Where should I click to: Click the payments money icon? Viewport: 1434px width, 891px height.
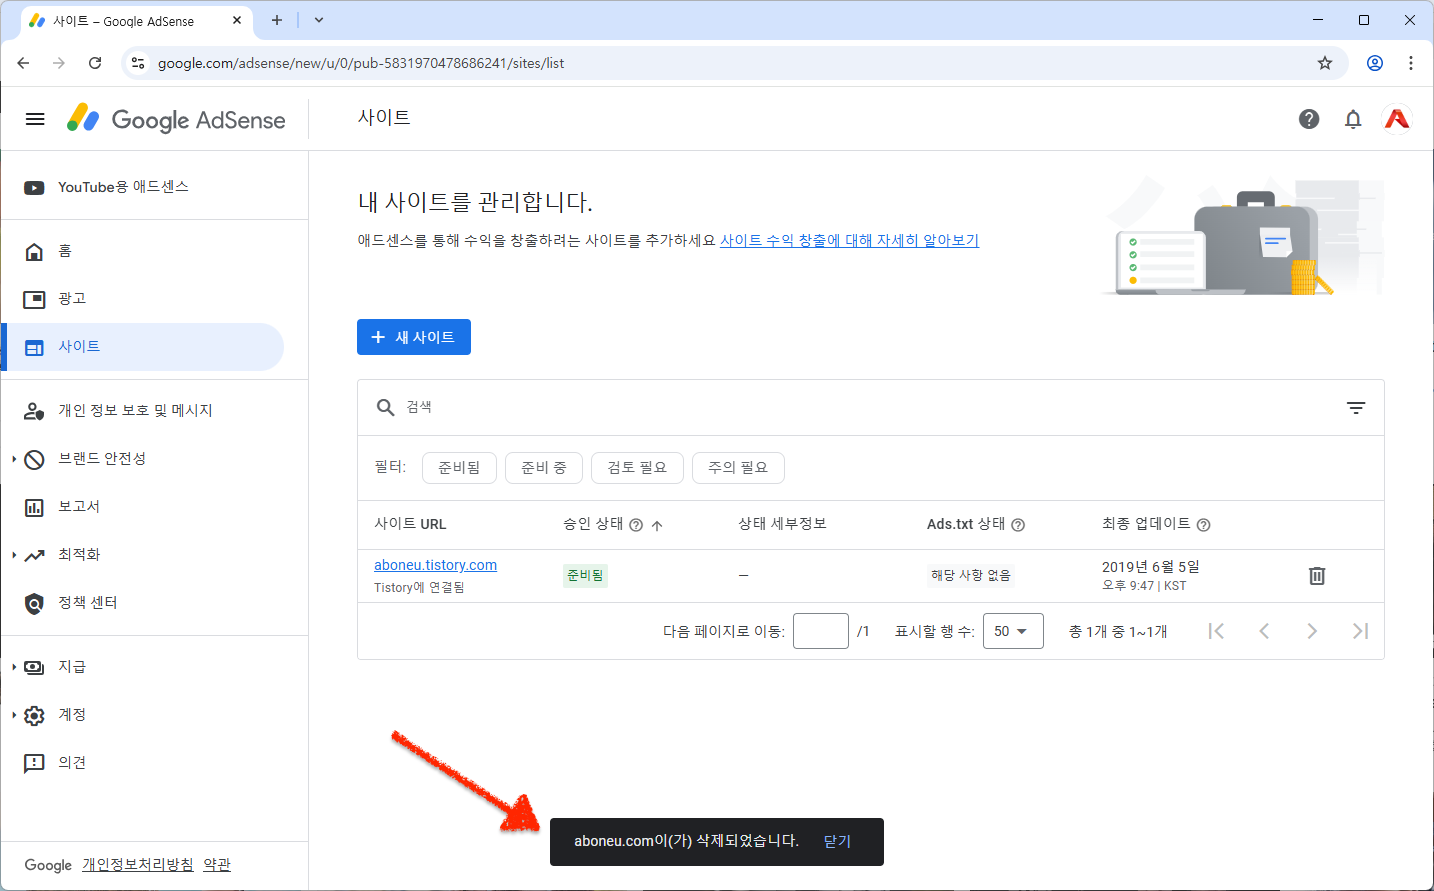point(34,667)
